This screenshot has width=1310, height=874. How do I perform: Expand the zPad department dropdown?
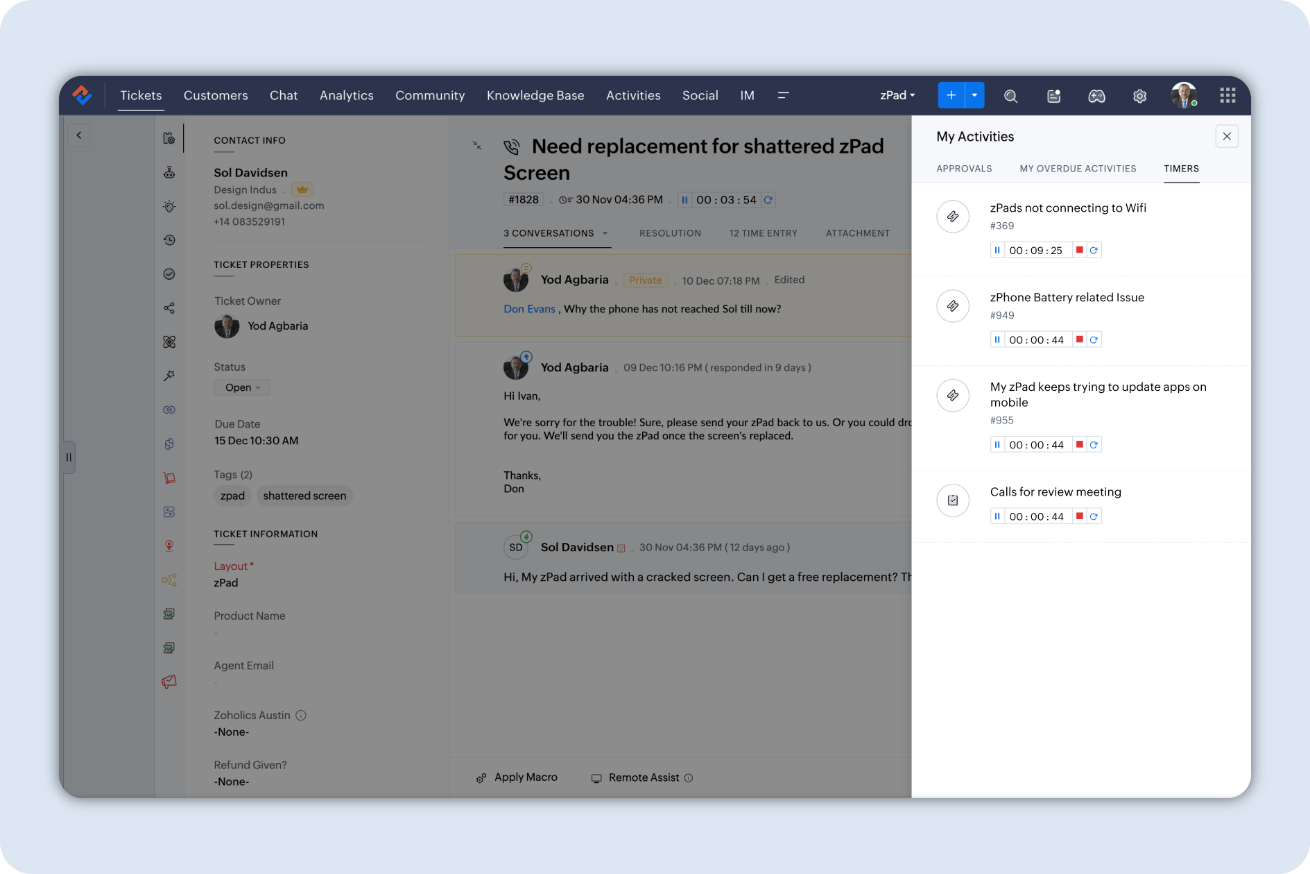[897, 96]
